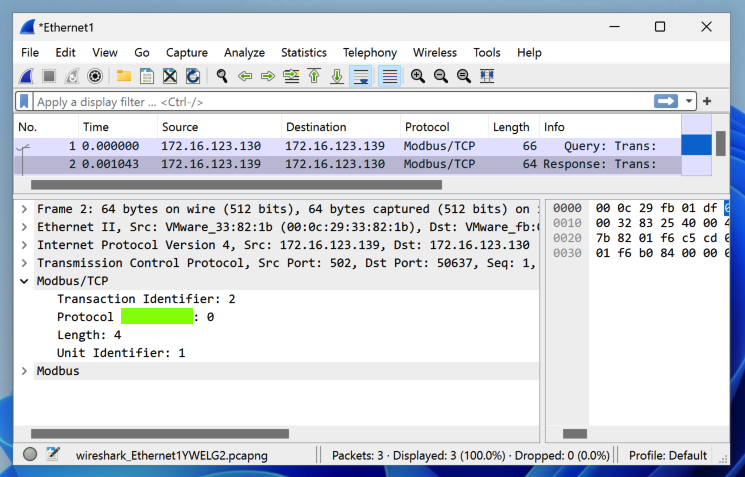The image size is (745, 477).
Task: Select Unit Identifier: 1 field
Action: tap(121, 353)
